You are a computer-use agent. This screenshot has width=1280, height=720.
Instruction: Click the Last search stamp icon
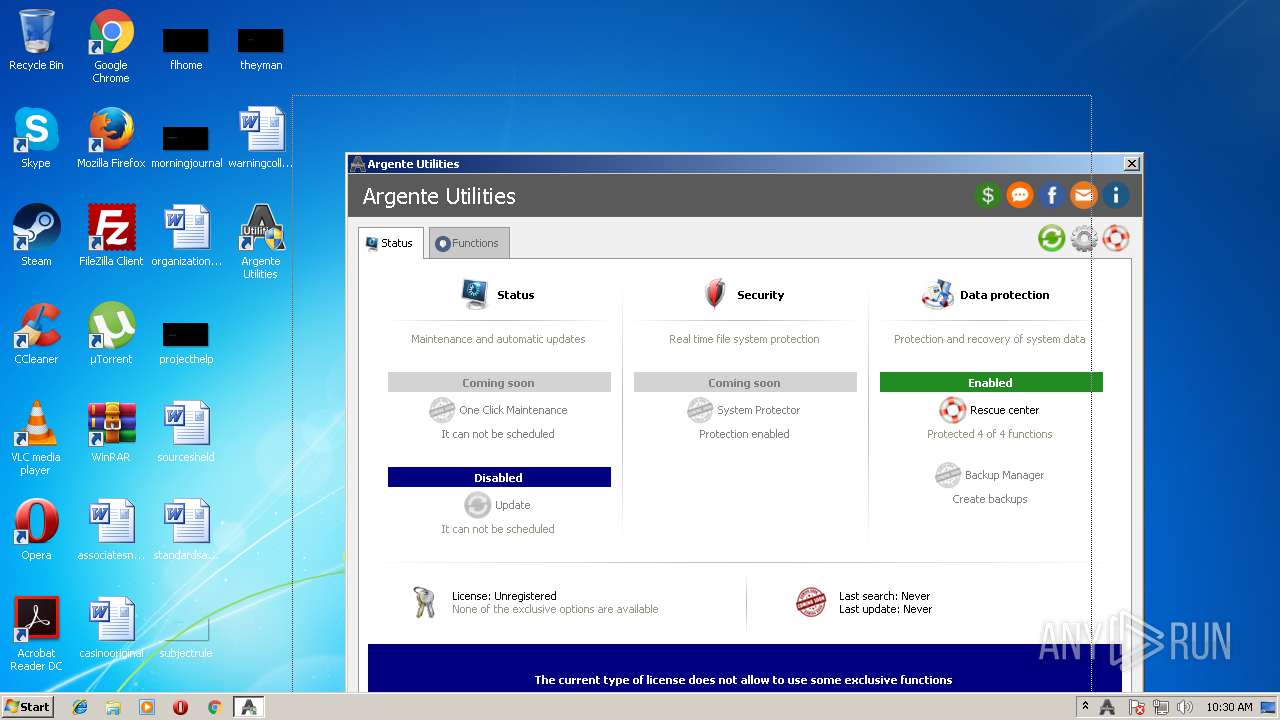click(x=811, y=602)
